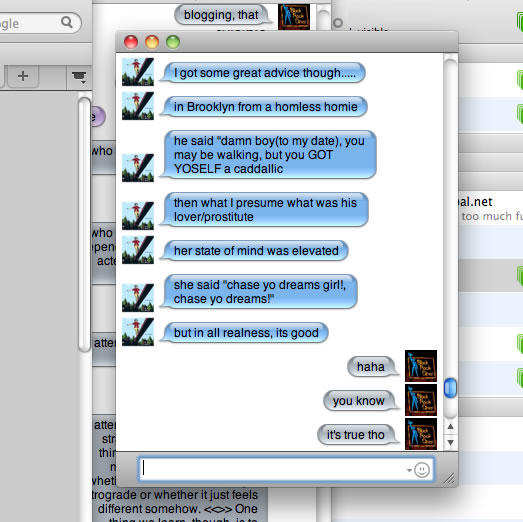
Task: Click avatar beside 'but in all realness'
Action: (x=138, y=332)
